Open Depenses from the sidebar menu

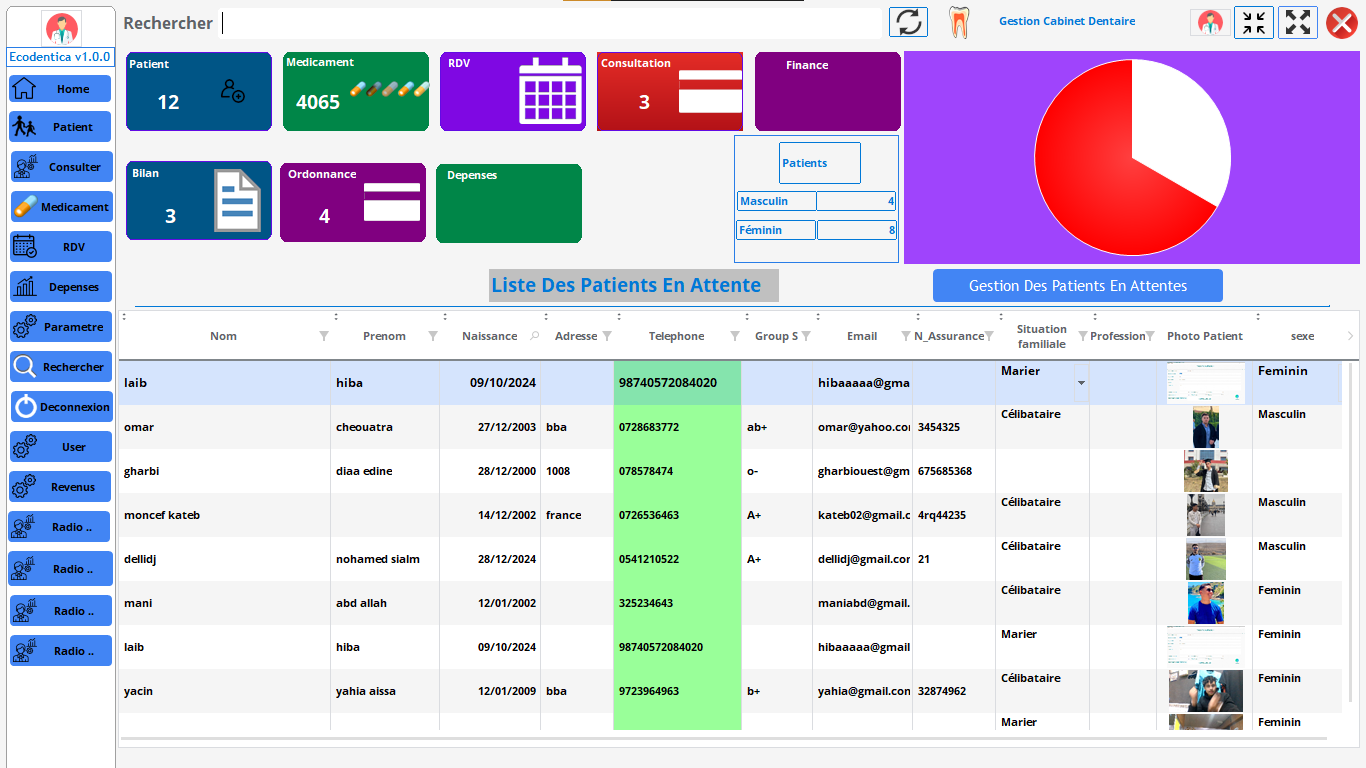pyautogui.click(x=61, y=287)
